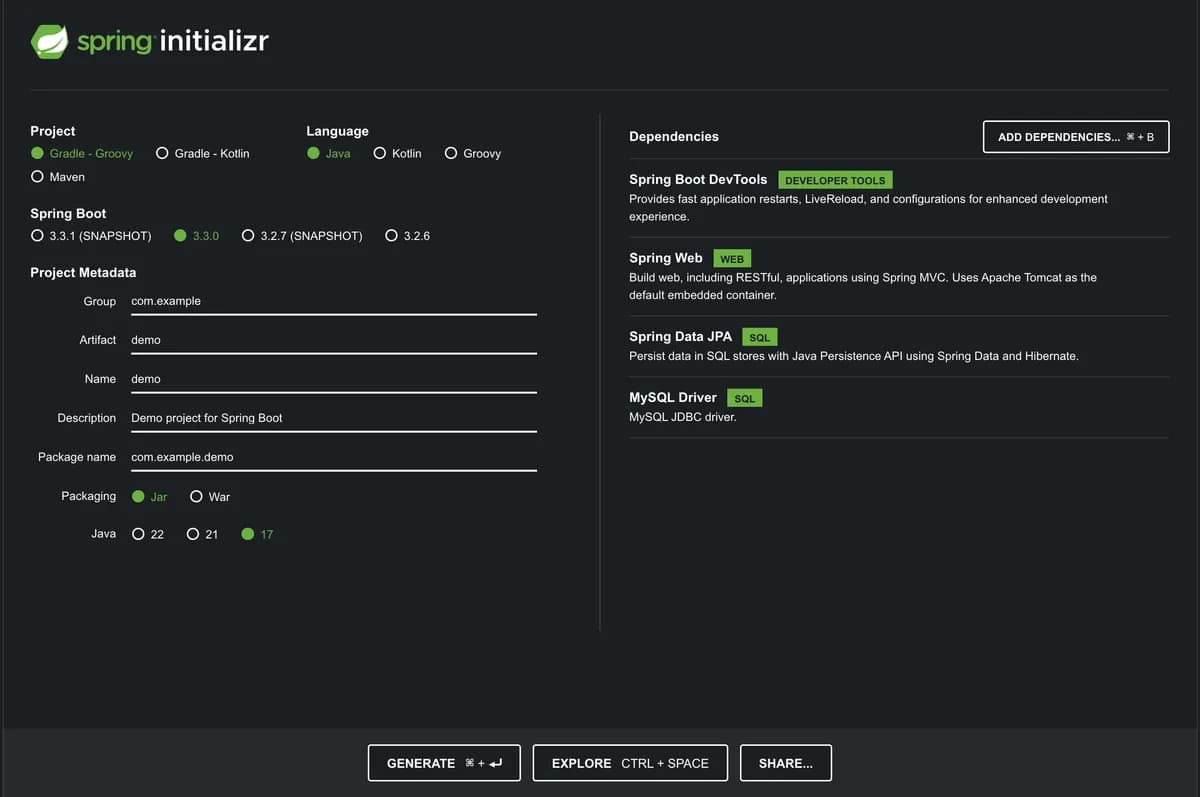Choose Spring Boot version 3.2.6
This screenshot has width=1200, height=797.
click(407, 235)
